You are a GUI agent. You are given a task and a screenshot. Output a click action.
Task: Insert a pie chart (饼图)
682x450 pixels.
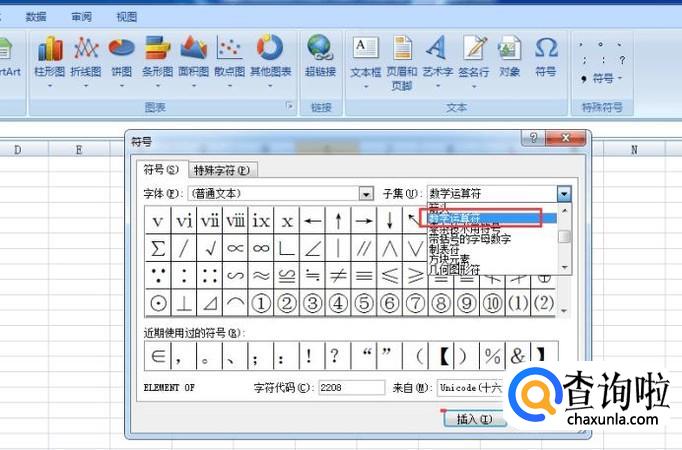[121, 60]
